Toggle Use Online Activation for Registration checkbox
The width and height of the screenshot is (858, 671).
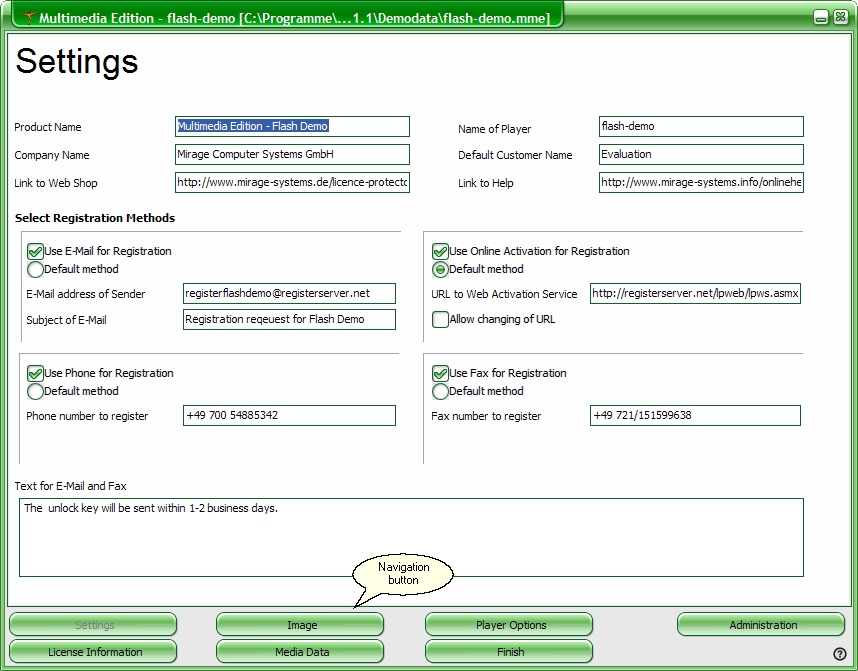[x=440, y=252]
